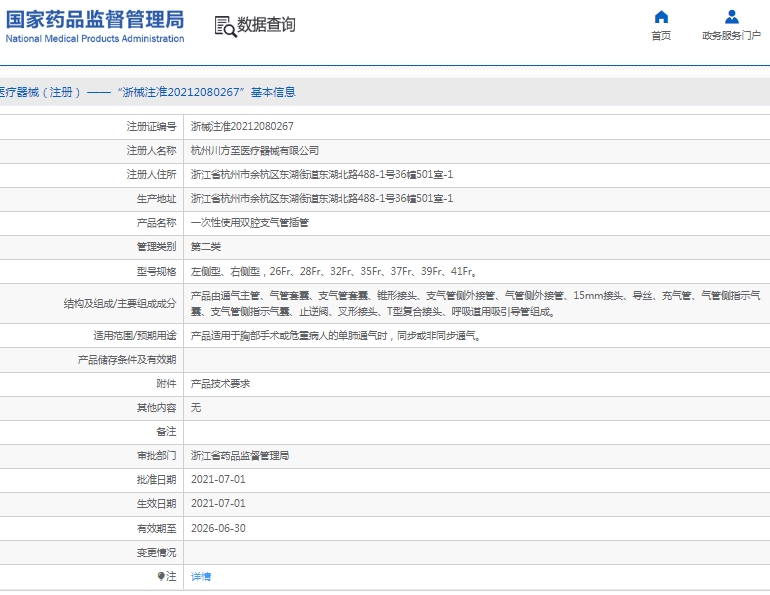This screenshot has height=595, width=770.
Task: Click the 批准日期 value 2021-07-01
Action: (218, 479)
